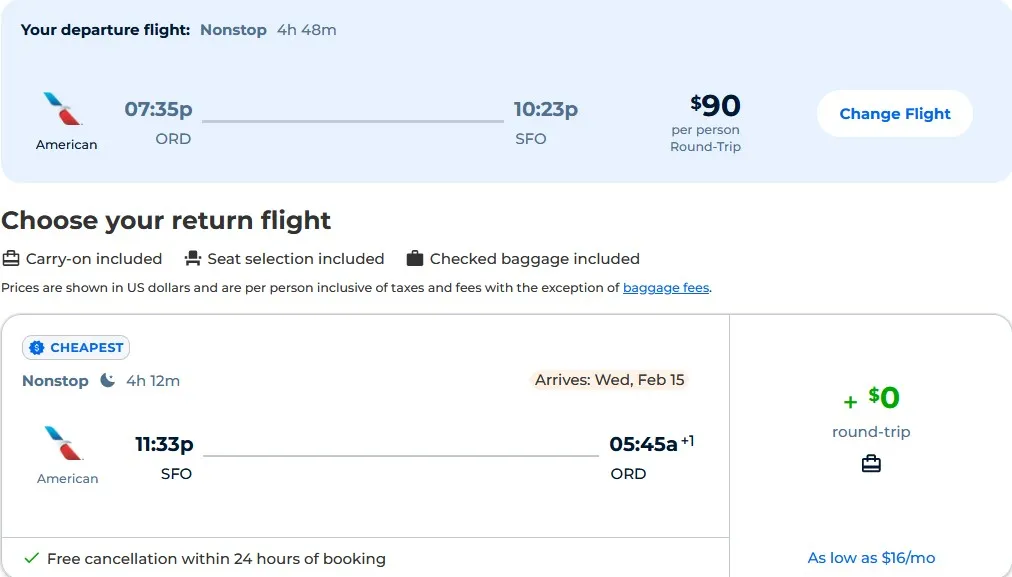Image resolution: width=1012 pixels, height=577 pixels.
Task: Open the baggage fees link
Action: point(666,288)
